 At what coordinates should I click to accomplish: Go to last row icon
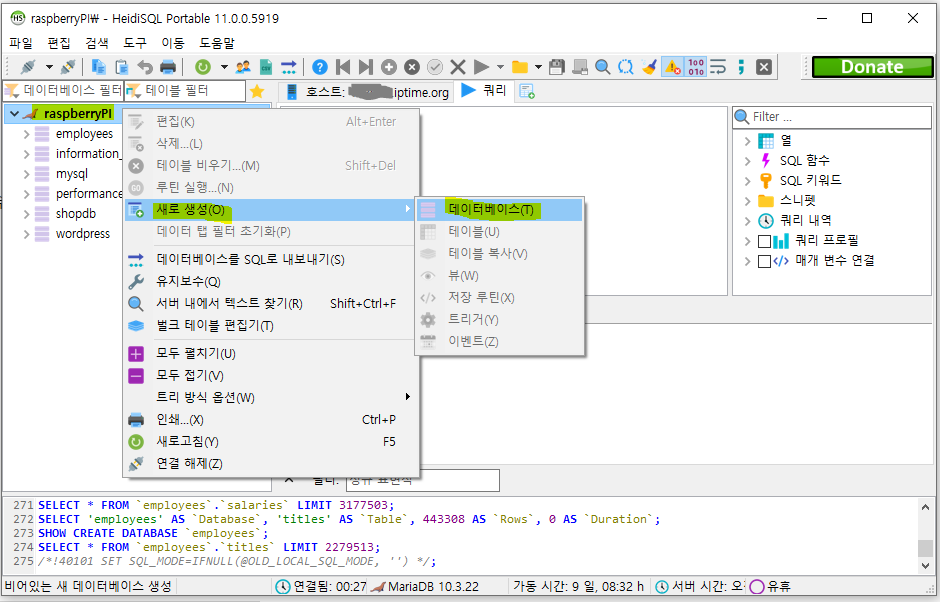366,67
